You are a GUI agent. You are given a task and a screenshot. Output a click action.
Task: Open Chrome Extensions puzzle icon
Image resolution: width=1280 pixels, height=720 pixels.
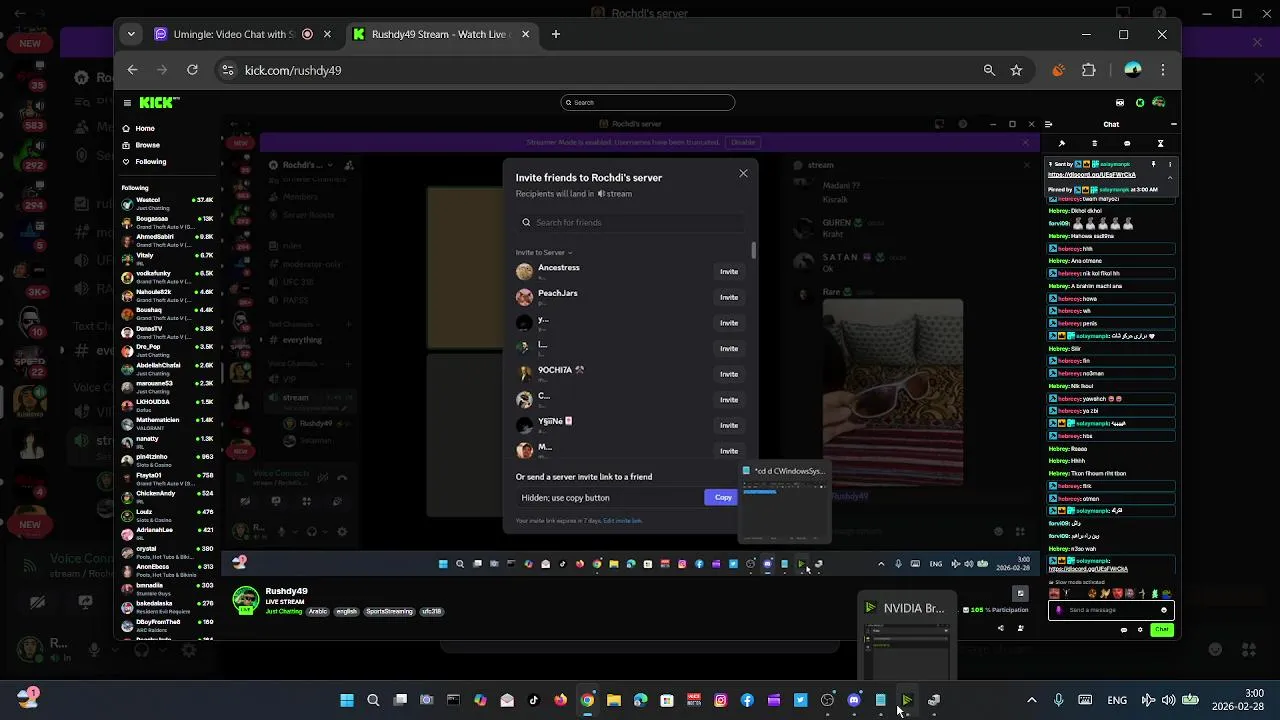point(1089,70)
